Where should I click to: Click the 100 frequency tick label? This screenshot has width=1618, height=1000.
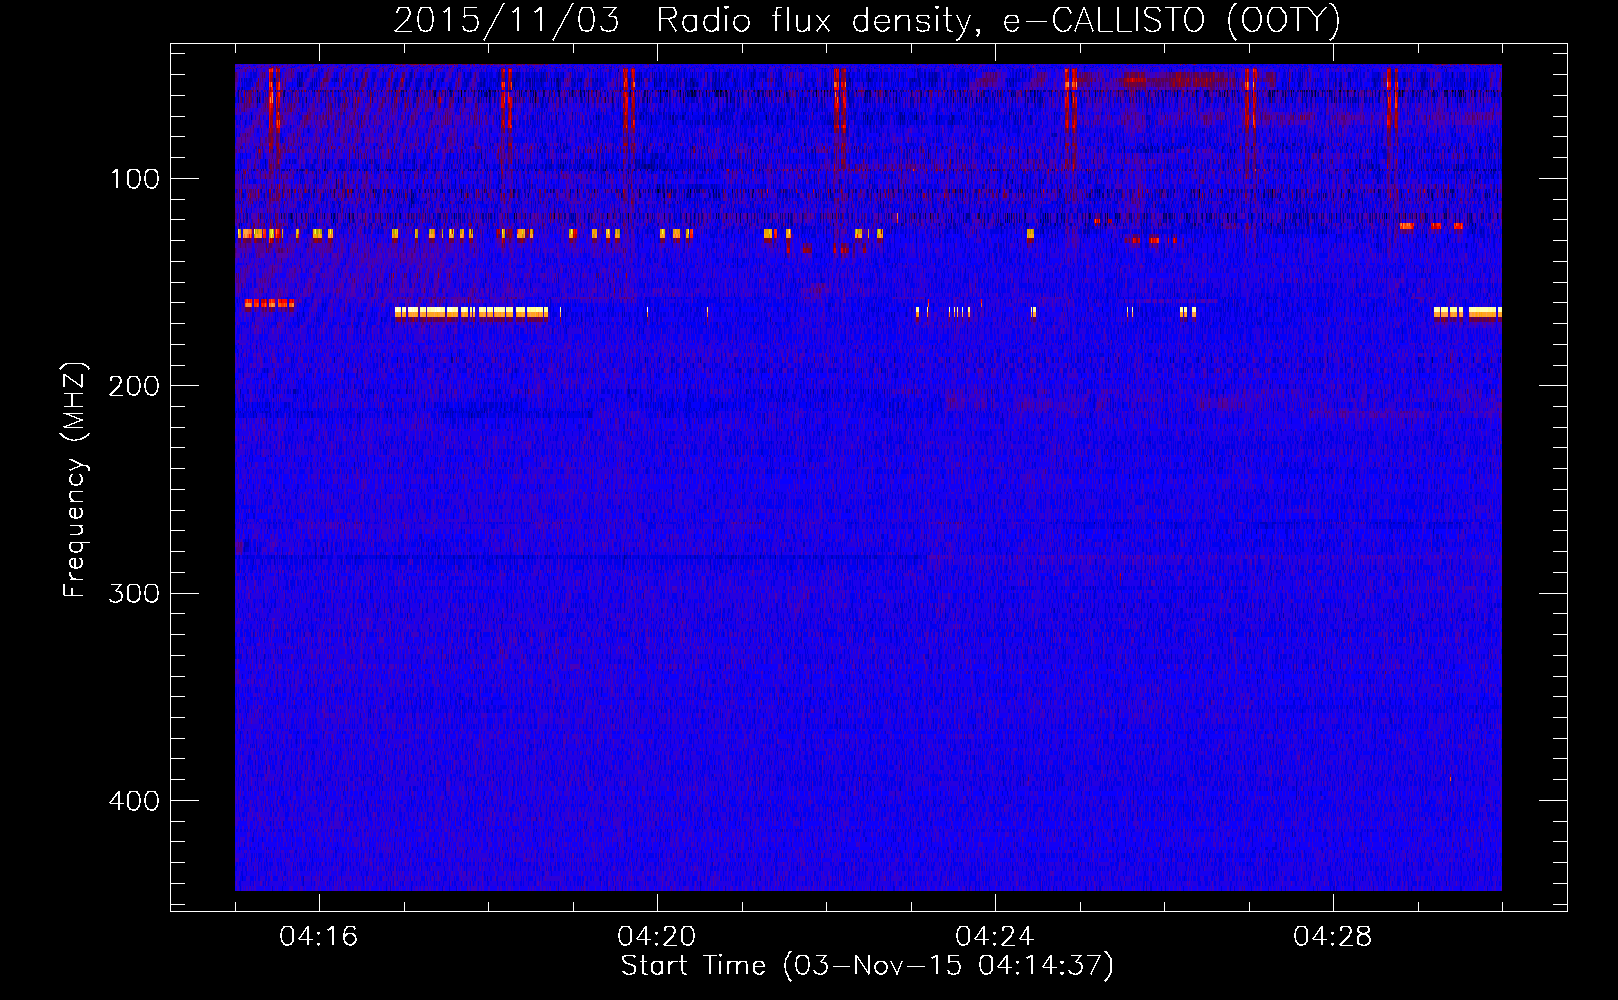pos(135,179)
